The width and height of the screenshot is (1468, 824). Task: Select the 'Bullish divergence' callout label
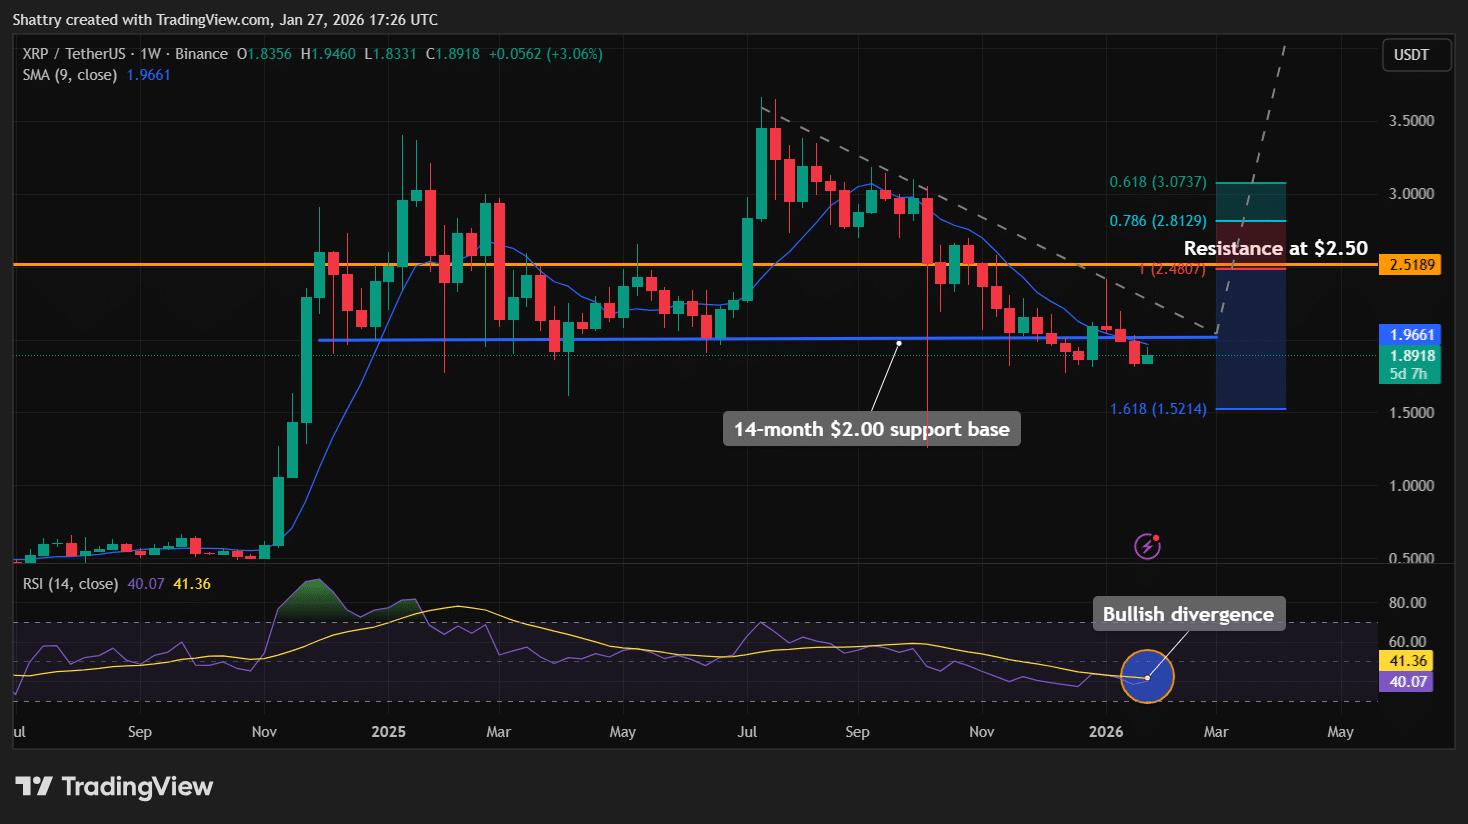click(x=1187, y=614)
